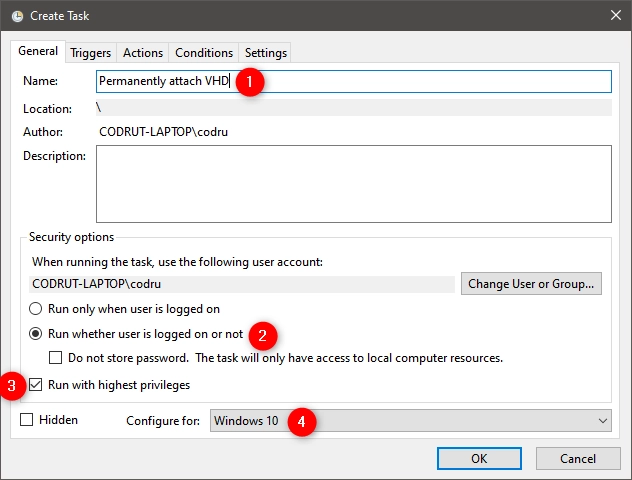This screenshot has height=480, width=632.
Task: Close the Create Task dialog
Action: 615,15
